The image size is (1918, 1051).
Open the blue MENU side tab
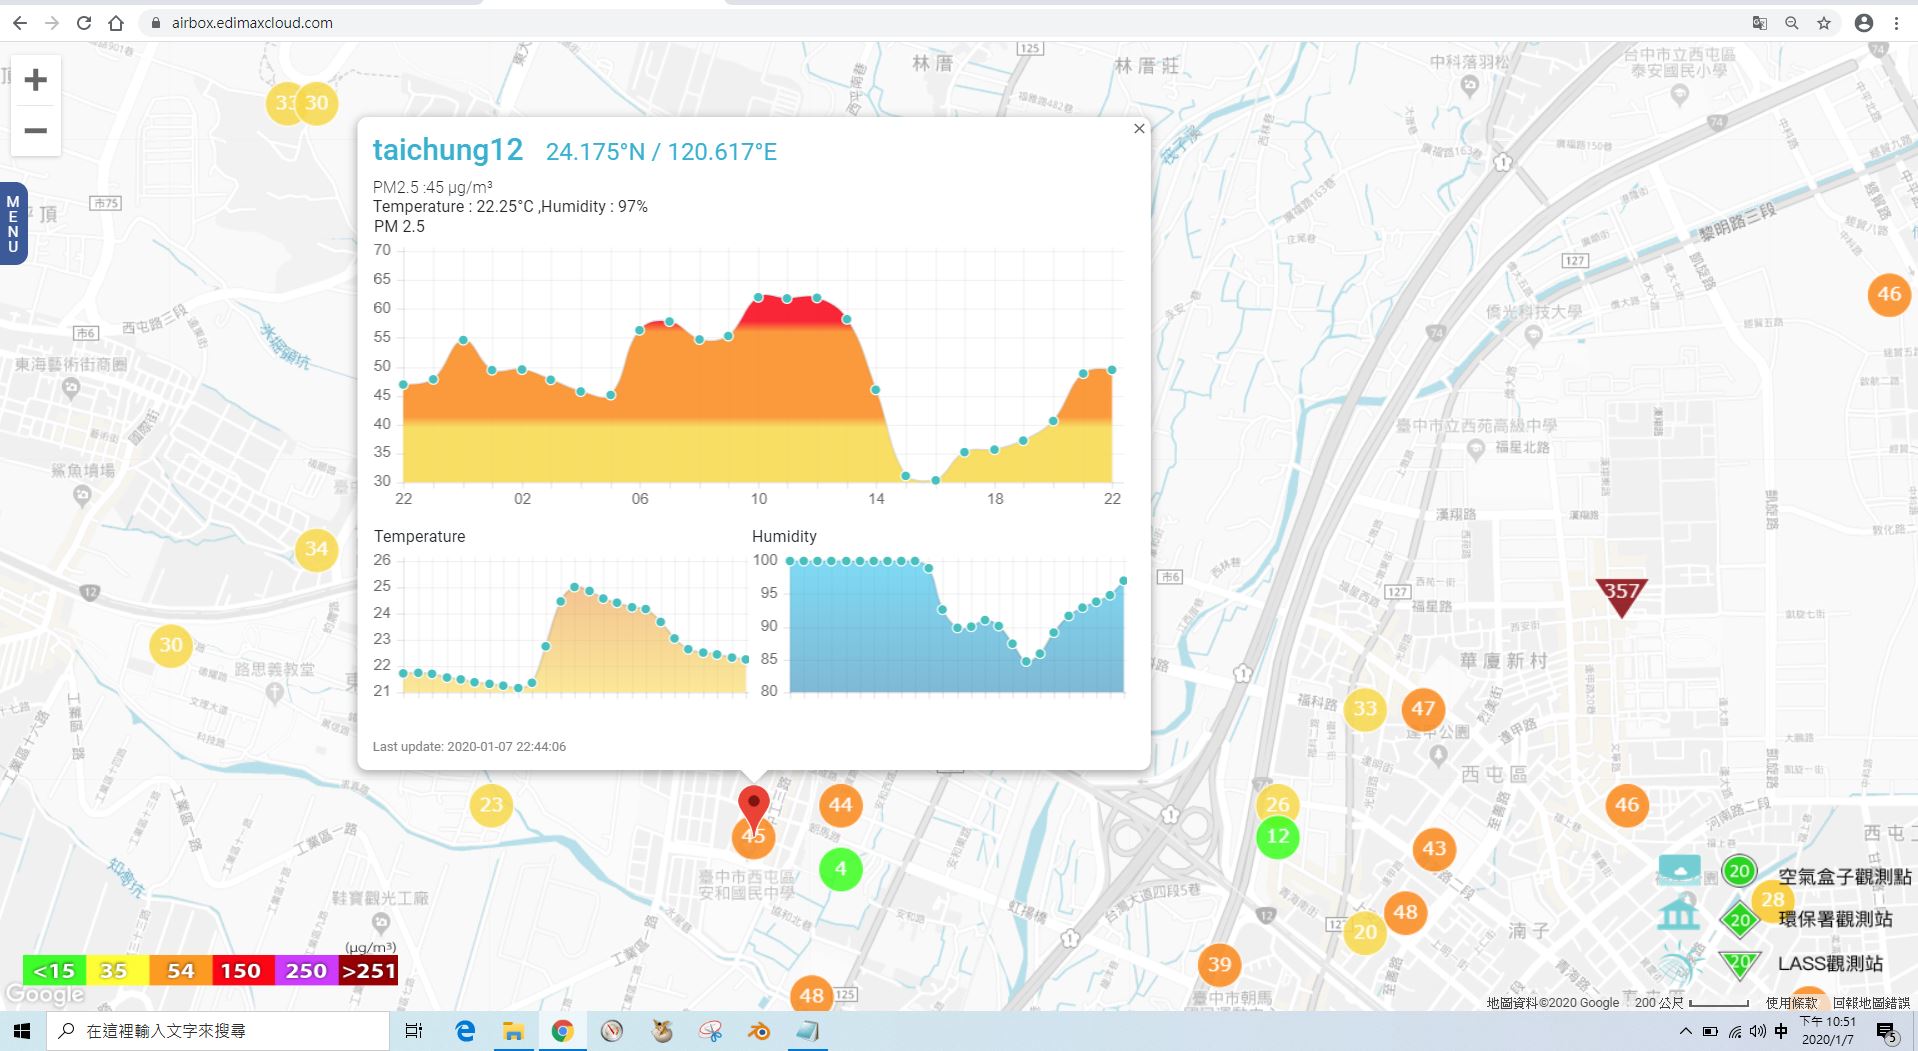tap(13, 224)
